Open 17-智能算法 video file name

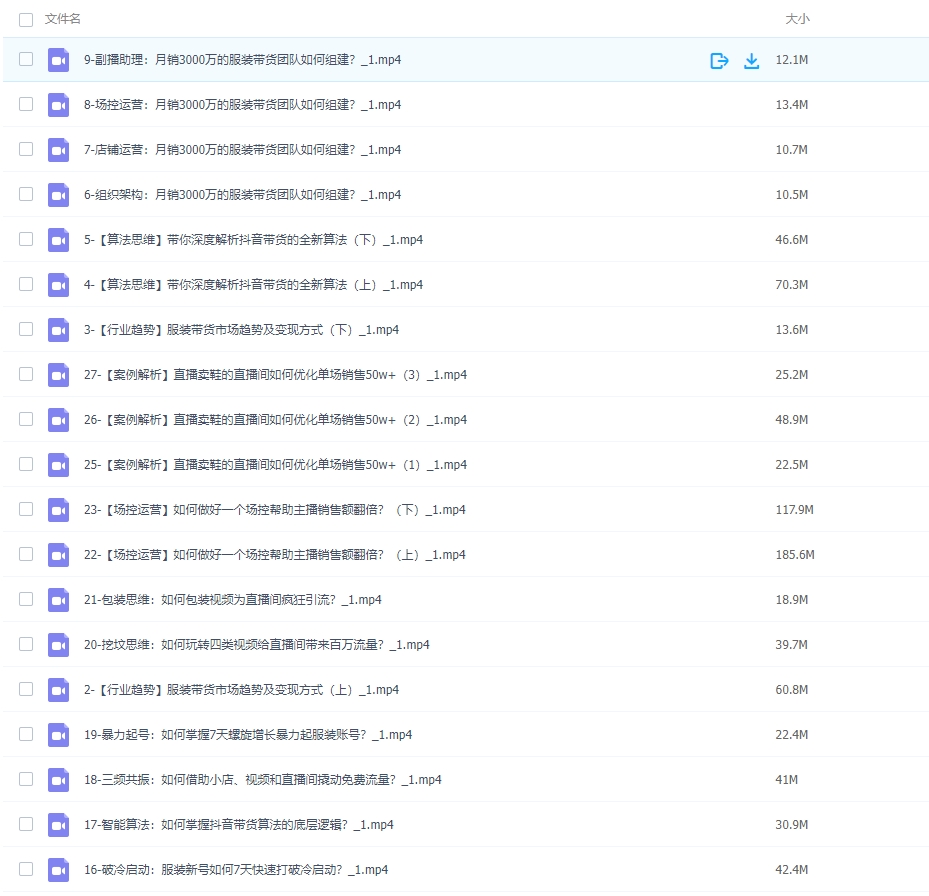click(x=238, y=825)
